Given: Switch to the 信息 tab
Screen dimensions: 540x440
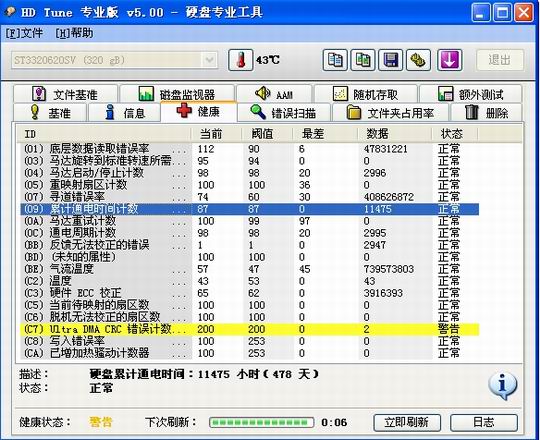Looking at the screenshot, I should (124, 113).
